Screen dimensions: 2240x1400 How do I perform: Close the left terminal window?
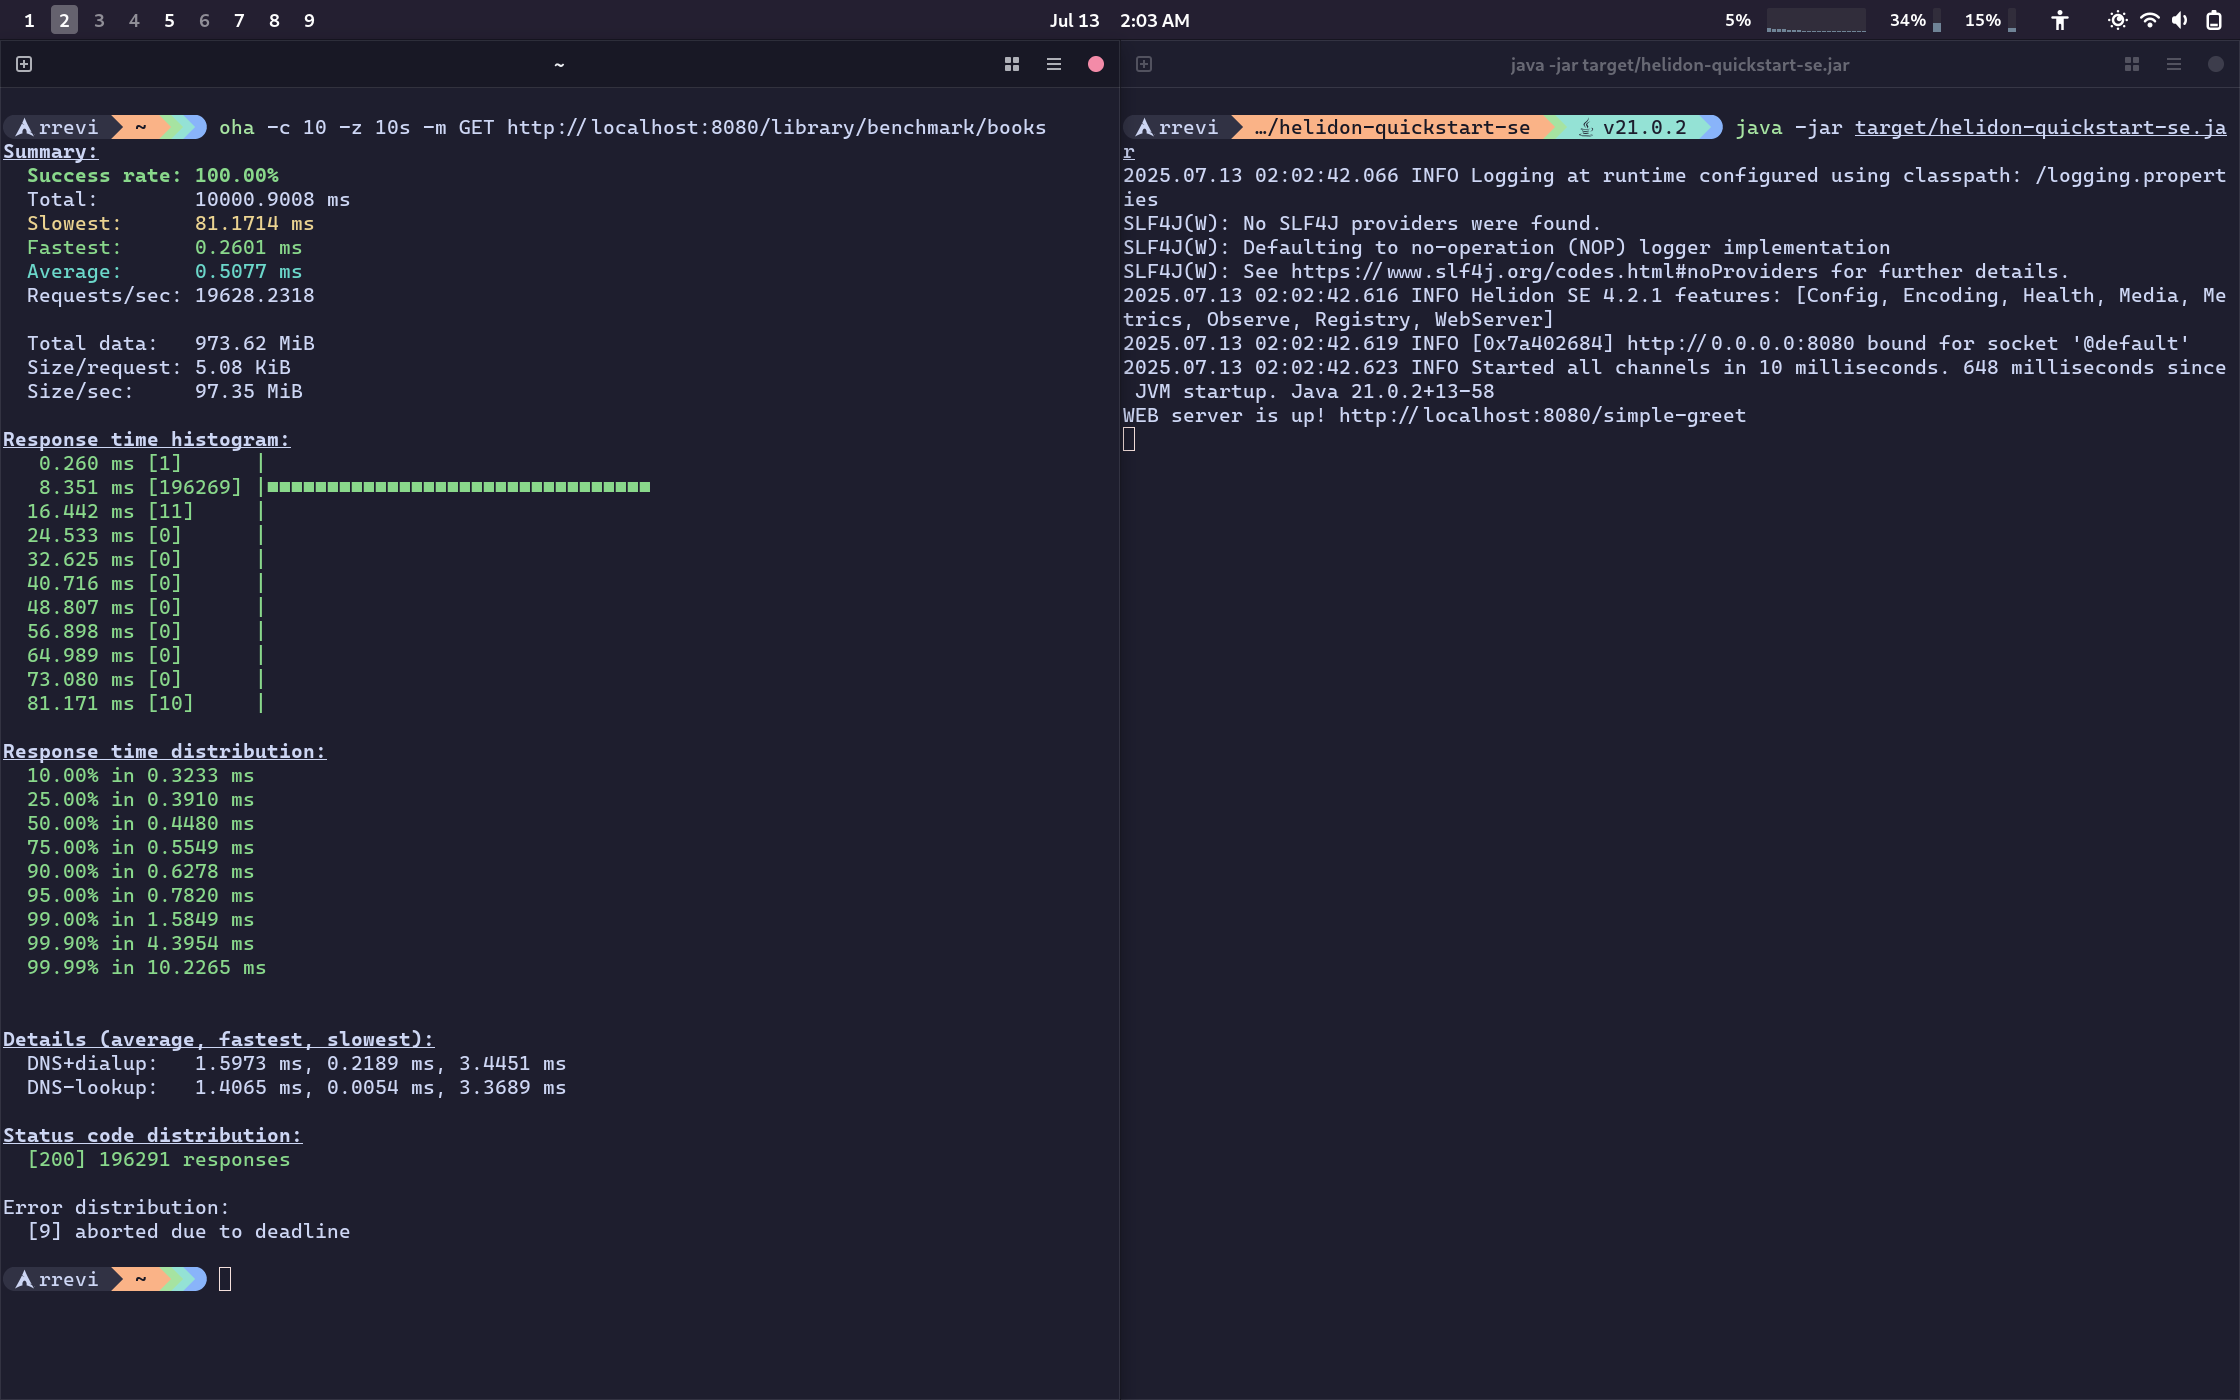1096,64
